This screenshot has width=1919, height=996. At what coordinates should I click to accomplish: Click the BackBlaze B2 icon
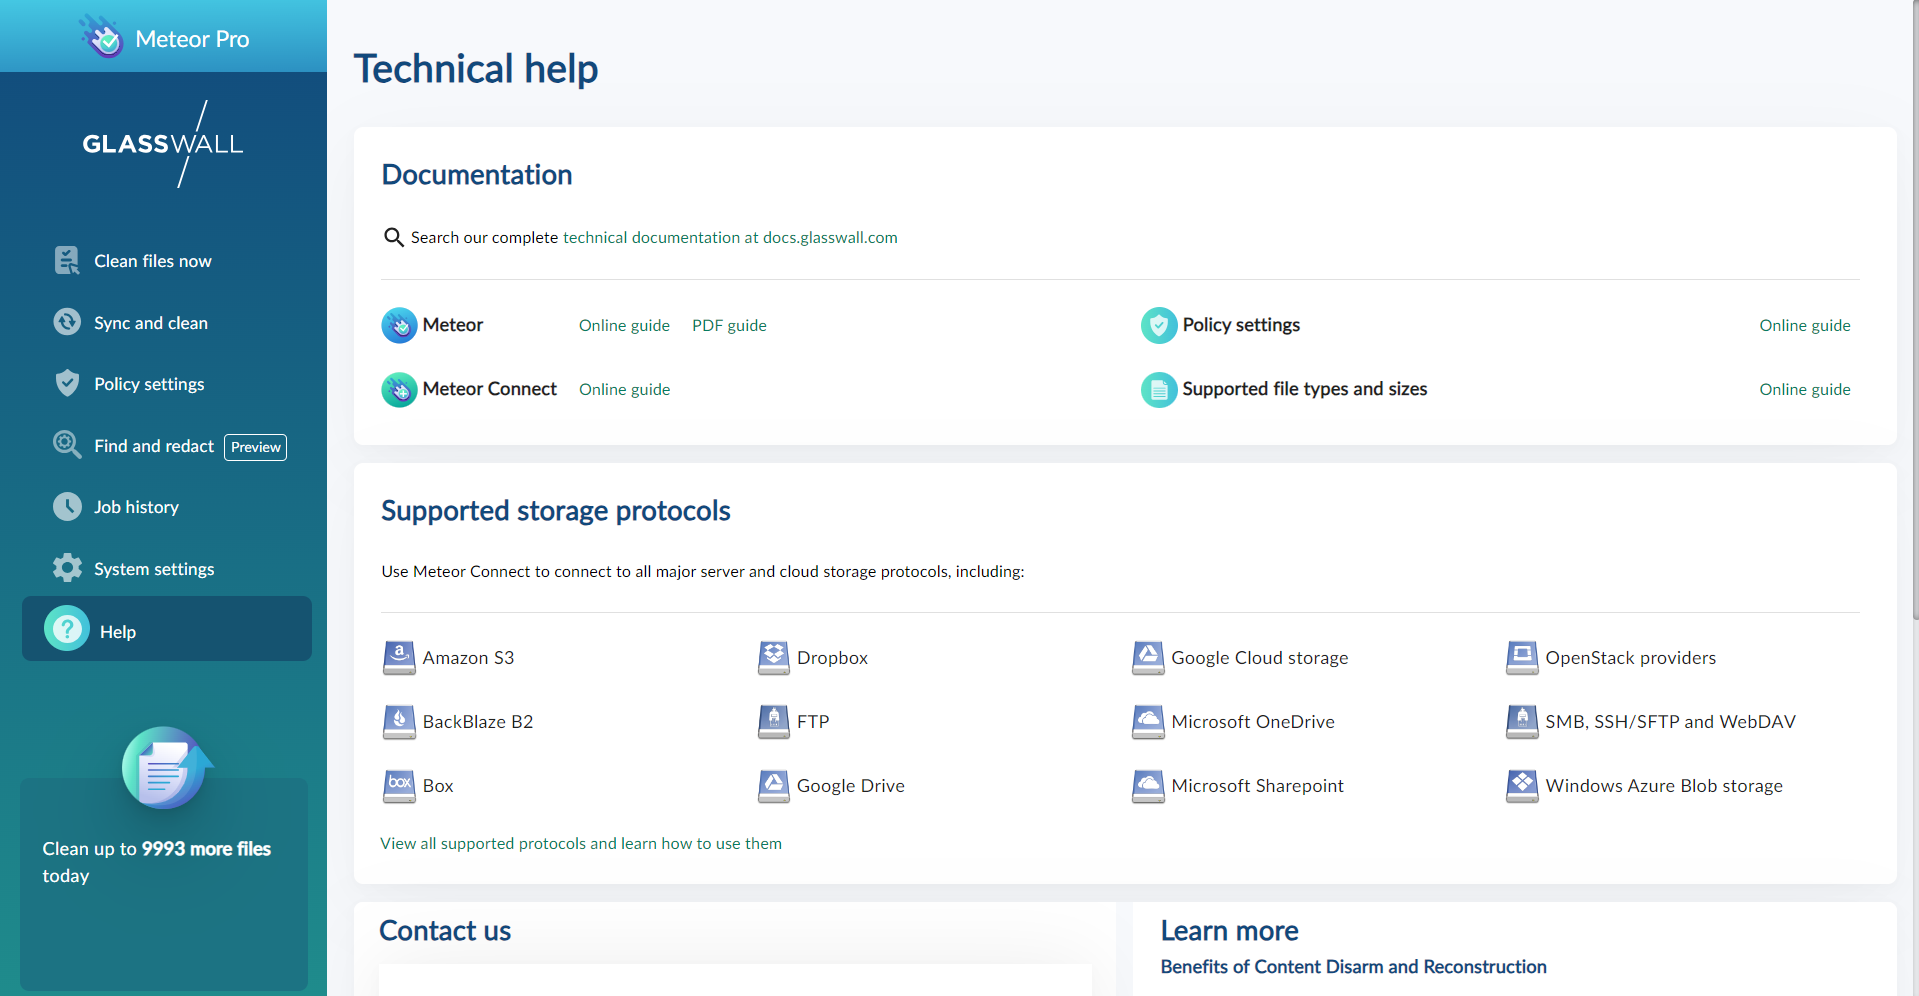(x=399, y=722)
